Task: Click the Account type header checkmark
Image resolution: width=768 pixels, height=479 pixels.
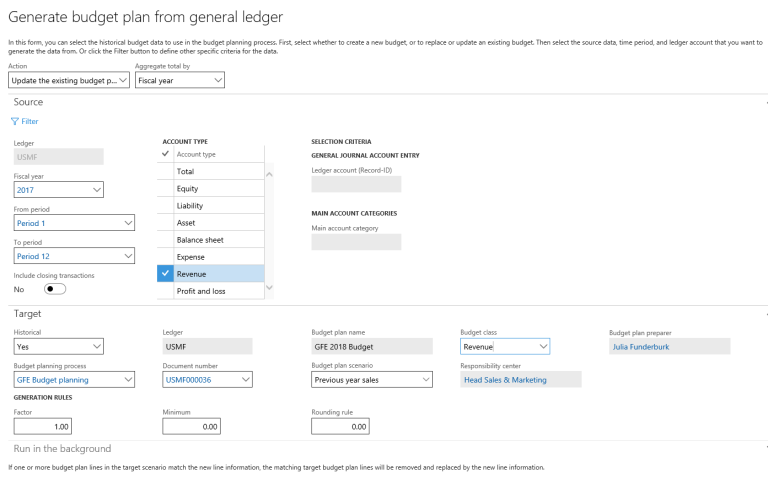Action: pos(166,154)
